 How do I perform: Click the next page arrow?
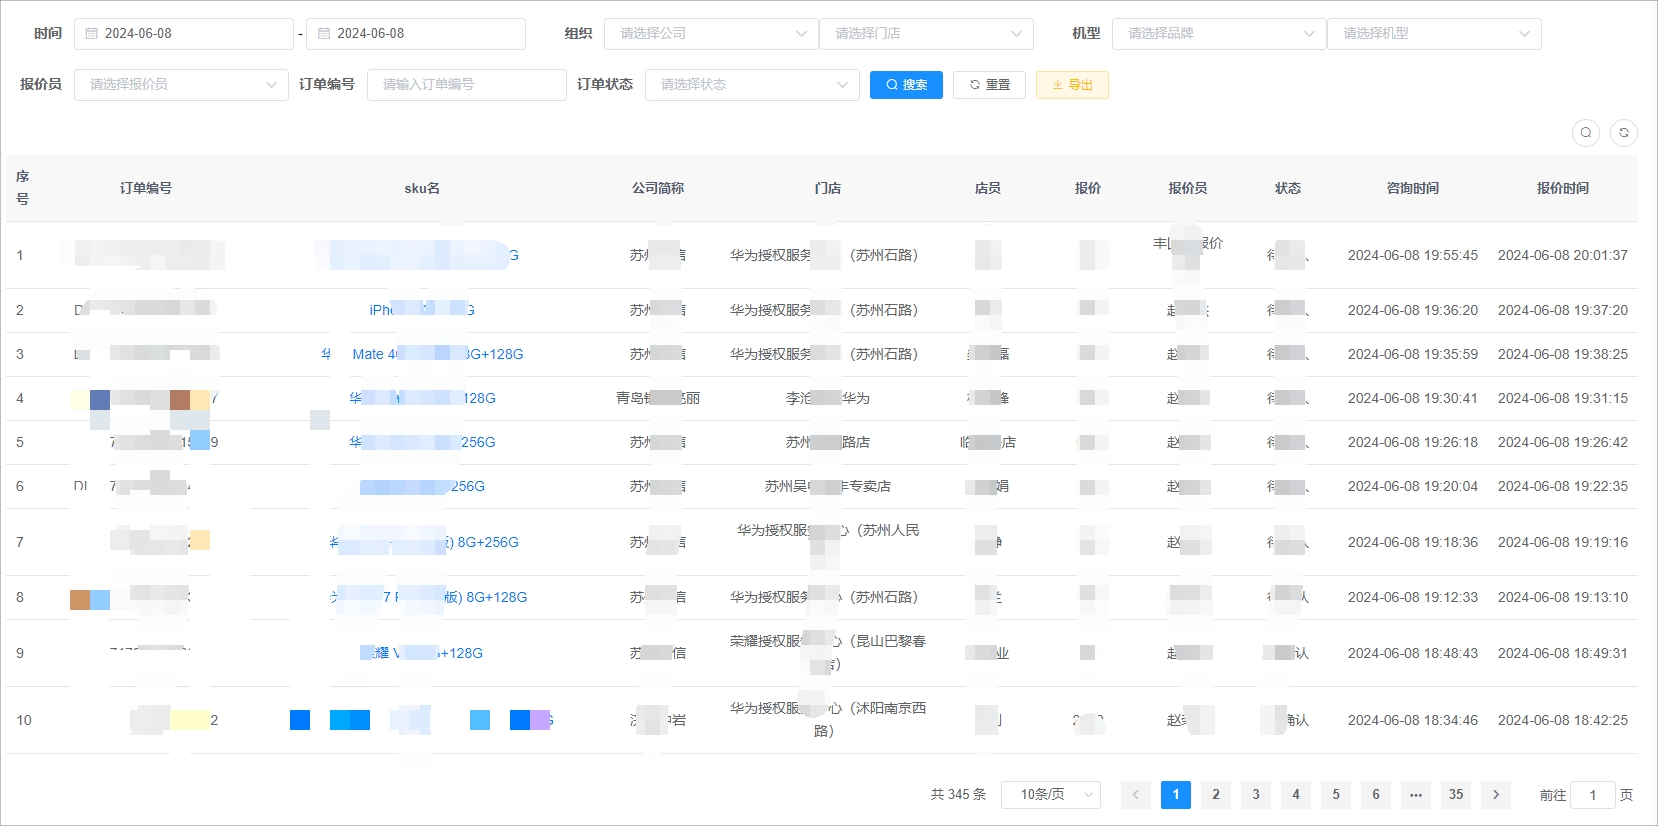1496,795
